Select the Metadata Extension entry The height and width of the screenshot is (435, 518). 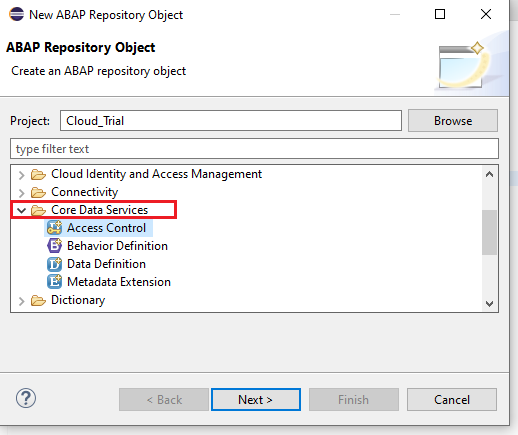point(119,282)
